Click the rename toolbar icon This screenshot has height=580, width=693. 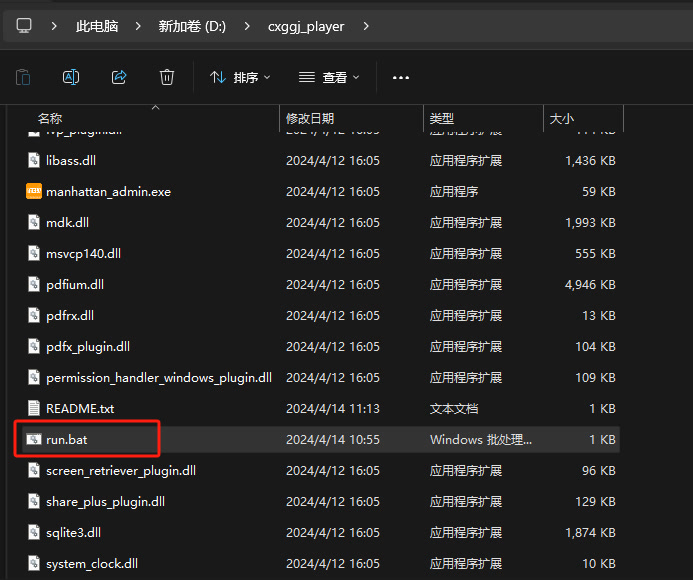pyautogui.click(x=71, y=77)
